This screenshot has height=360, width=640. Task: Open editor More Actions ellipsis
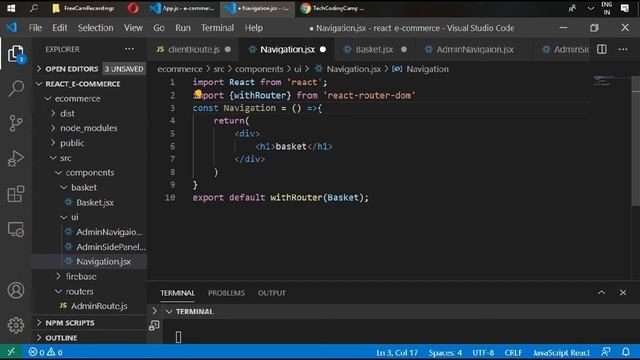623,49
